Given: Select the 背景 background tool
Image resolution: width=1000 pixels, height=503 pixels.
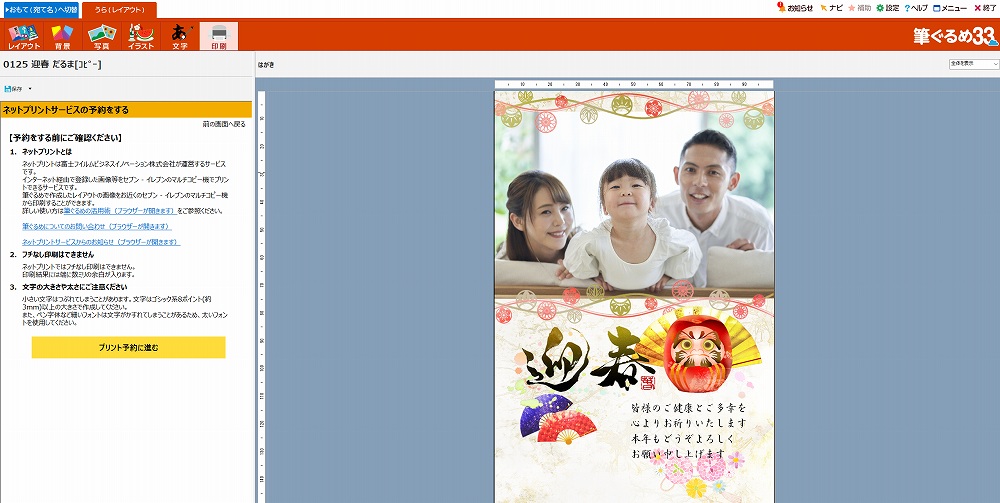Looking at the screenshot, I should tap(62, 37).
